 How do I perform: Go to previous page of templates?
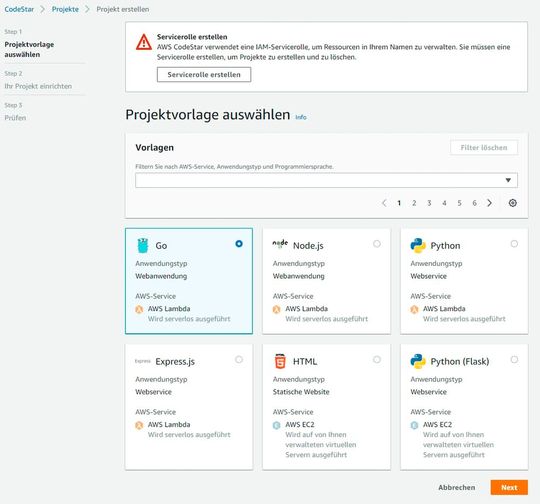click(x=384, y=203)
